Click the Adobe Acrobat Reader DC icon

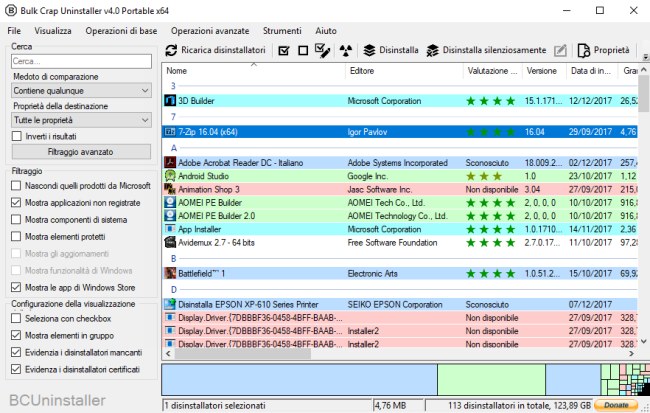[170, 163]
